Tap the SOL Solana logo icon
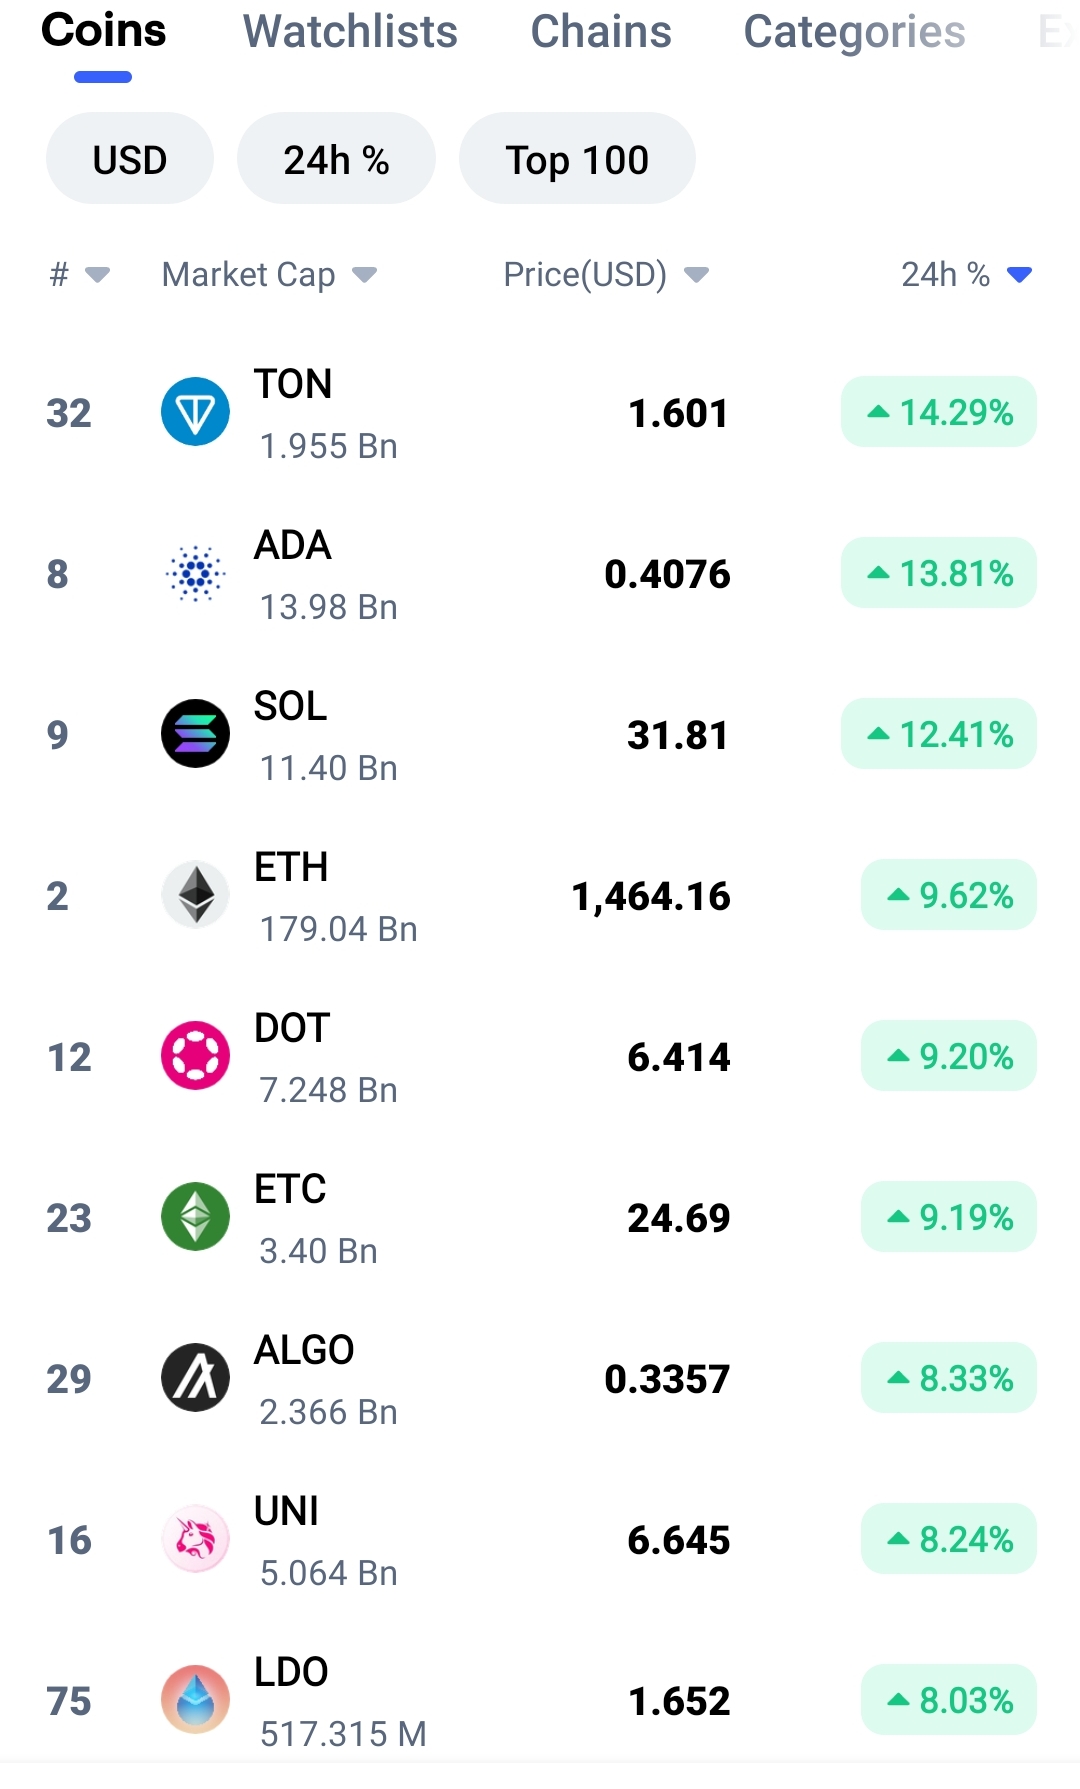This screenshot has width=1080, height=1789. click(x=195, y=734)
